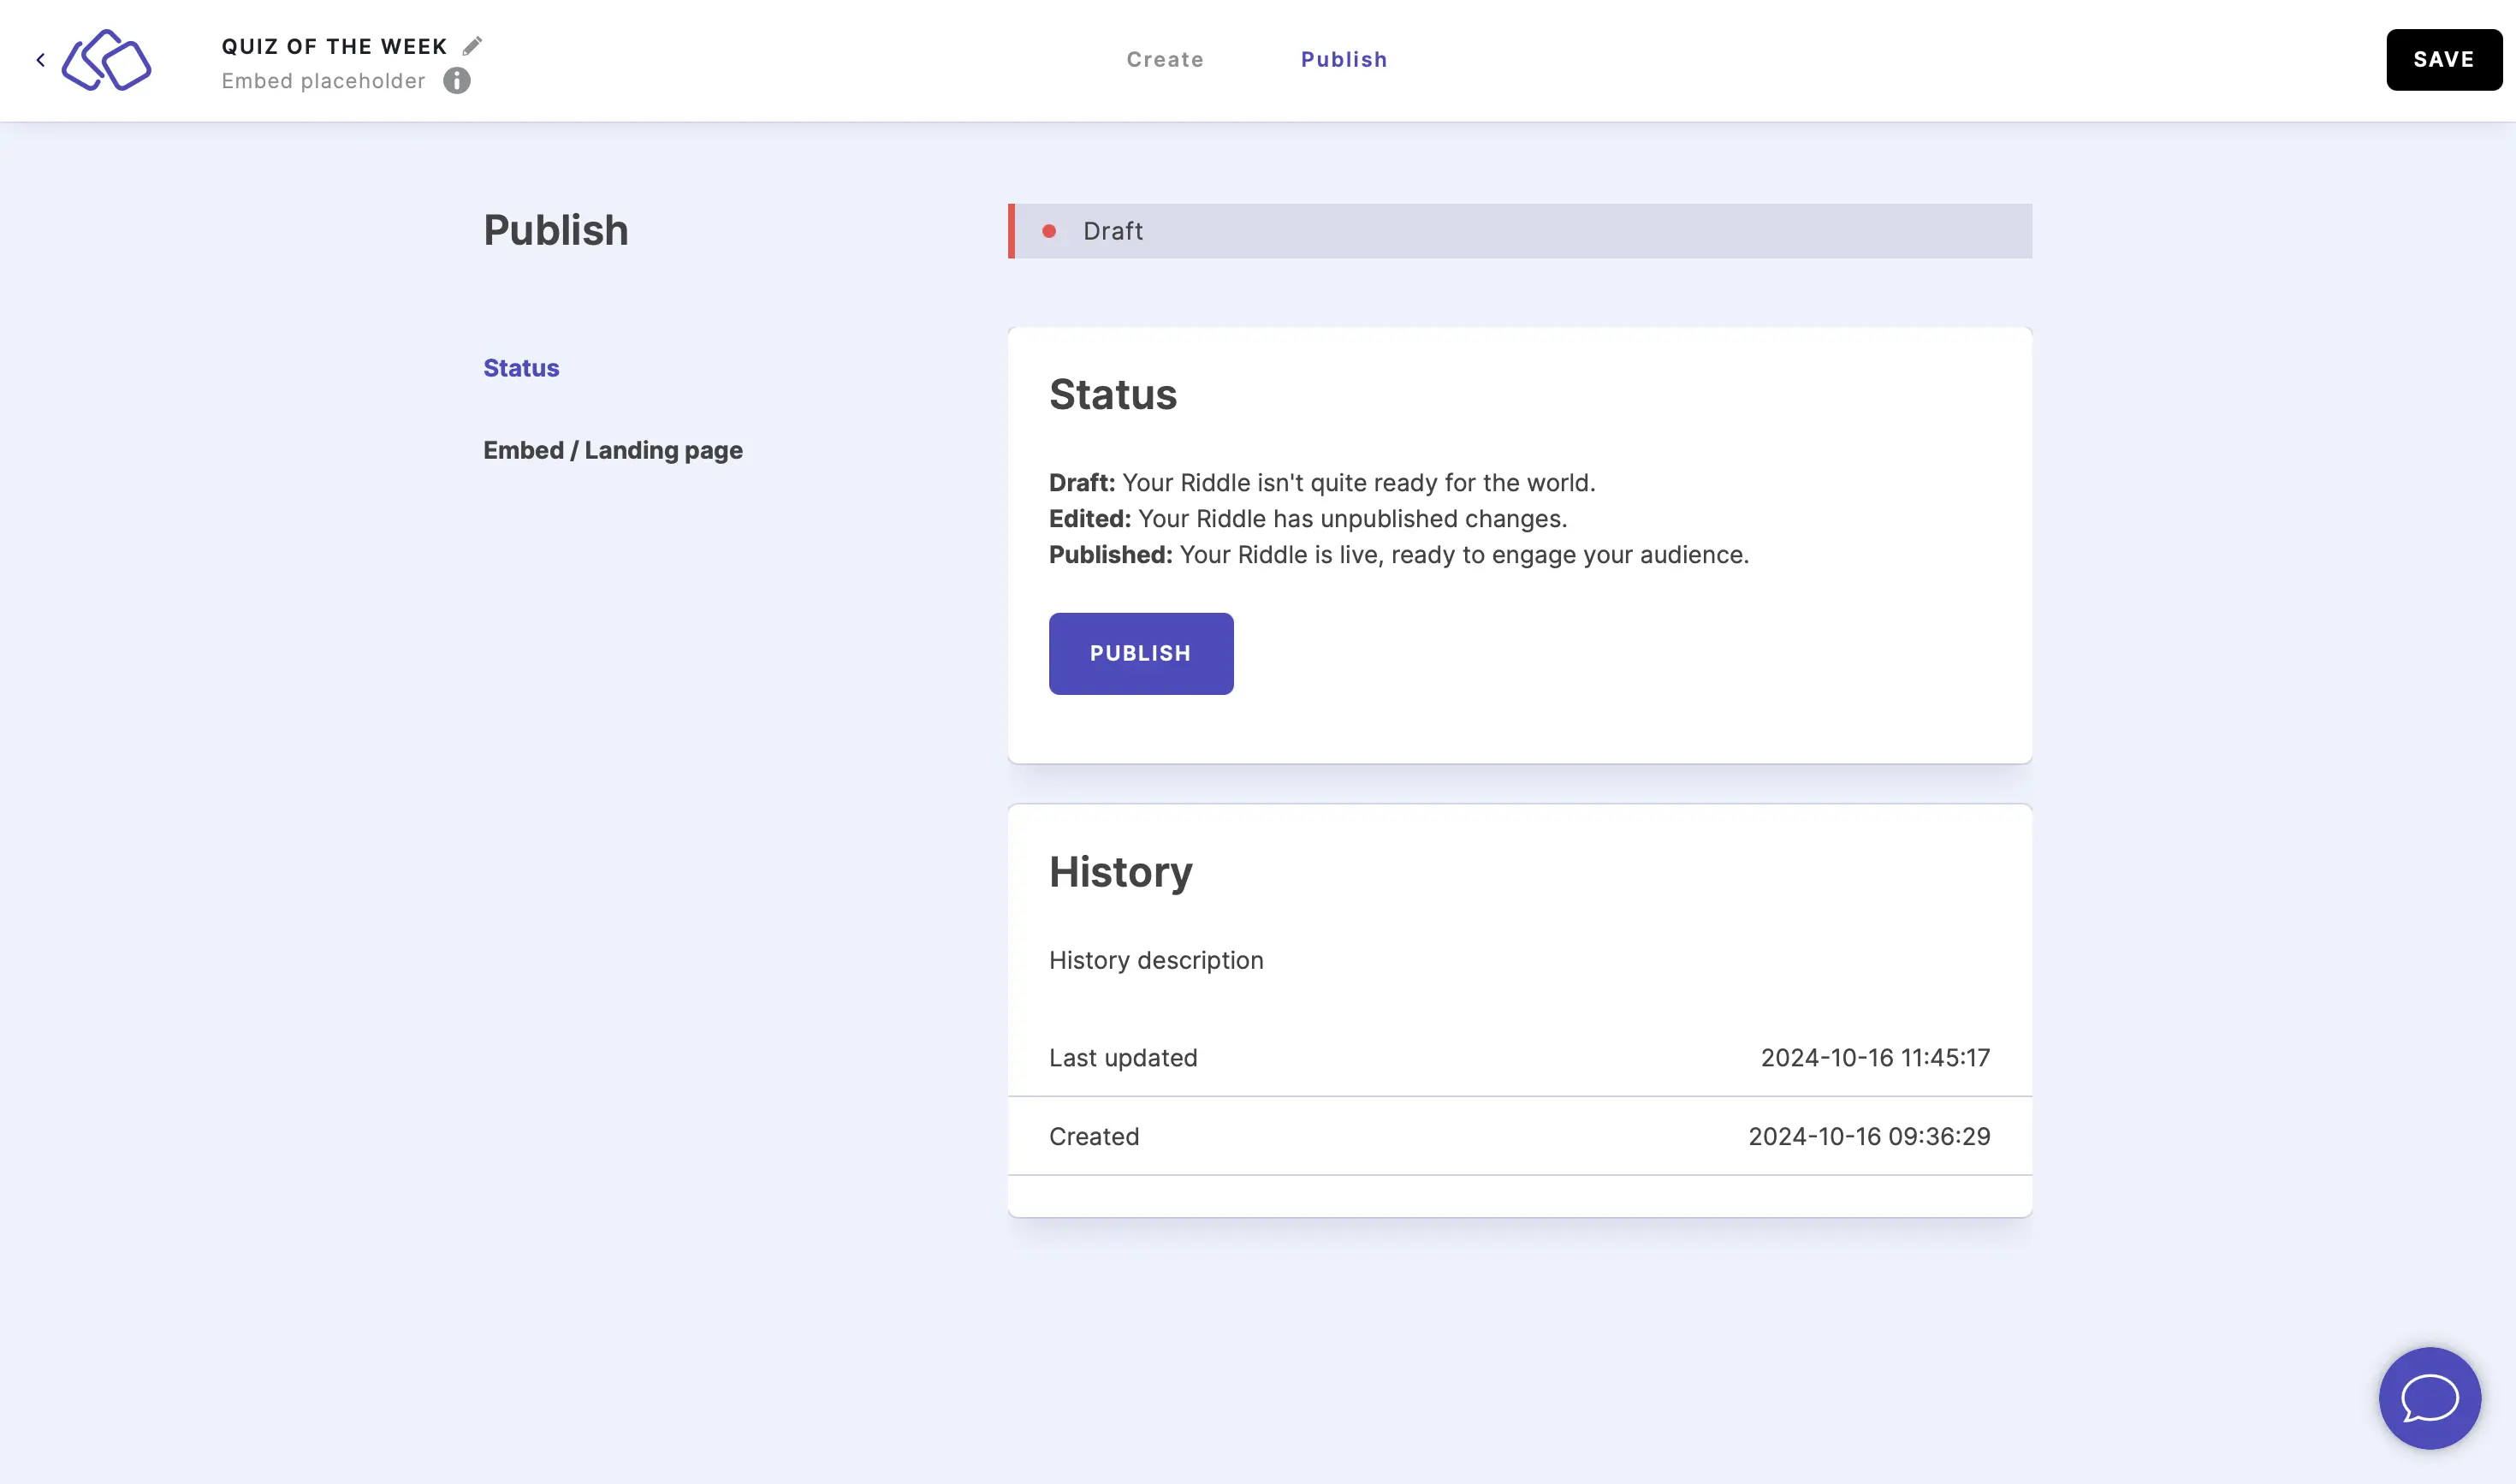
Task: Select the Publish tab
Action: [x=1344, y=58]
